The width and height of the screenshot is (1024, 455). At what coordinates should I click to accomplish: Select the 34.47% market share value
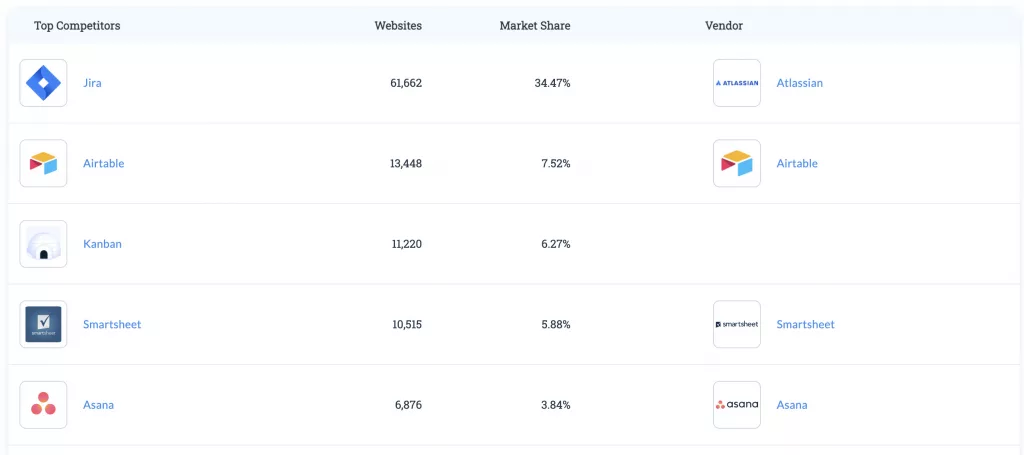pyautogui.click(x=552, y=83)
